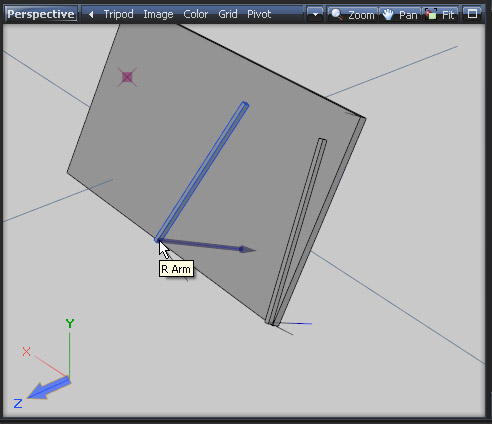This screenshot has width=492, height=424.
Task: Open the Pivot menu
Action: click(x=259, y=14)
